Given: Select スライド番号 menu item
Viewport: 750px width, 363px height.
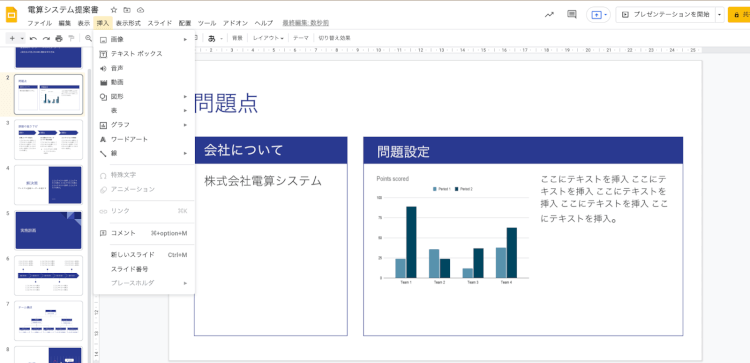Looking at the screenshot, I should pos(144,269).
